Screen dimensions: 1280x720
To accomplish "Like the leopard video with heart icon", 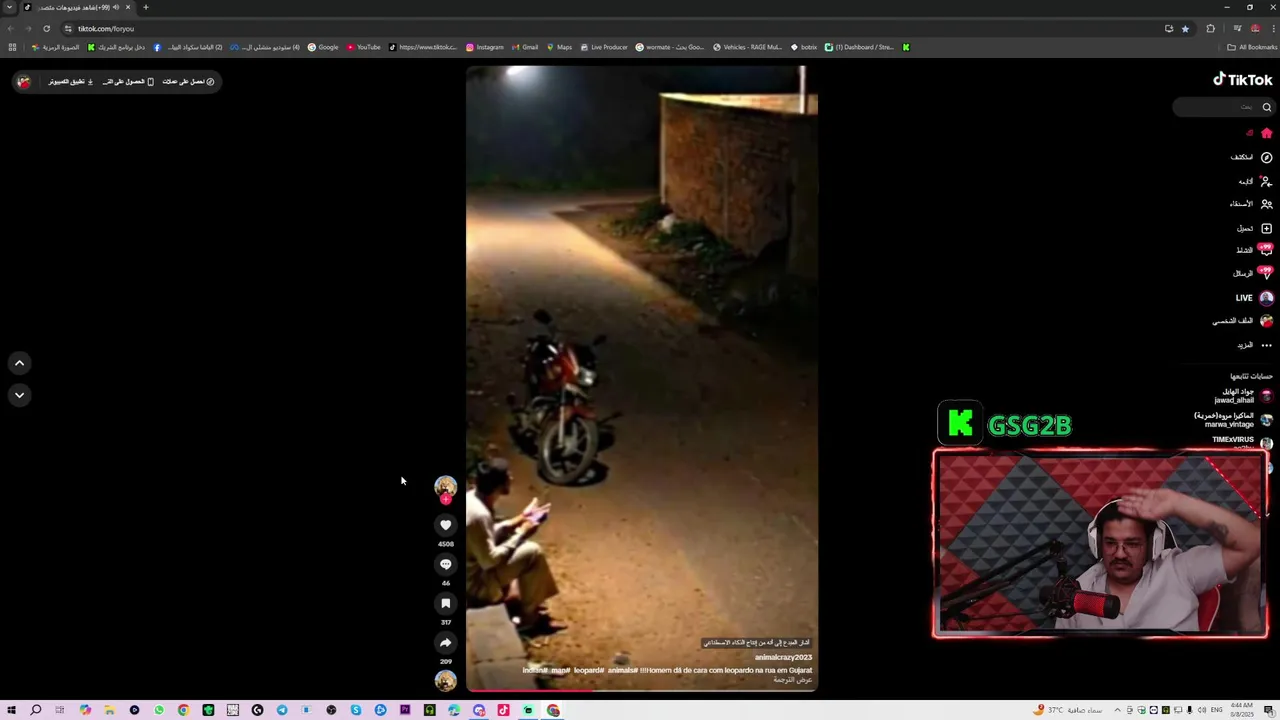I will coord(446,525).
